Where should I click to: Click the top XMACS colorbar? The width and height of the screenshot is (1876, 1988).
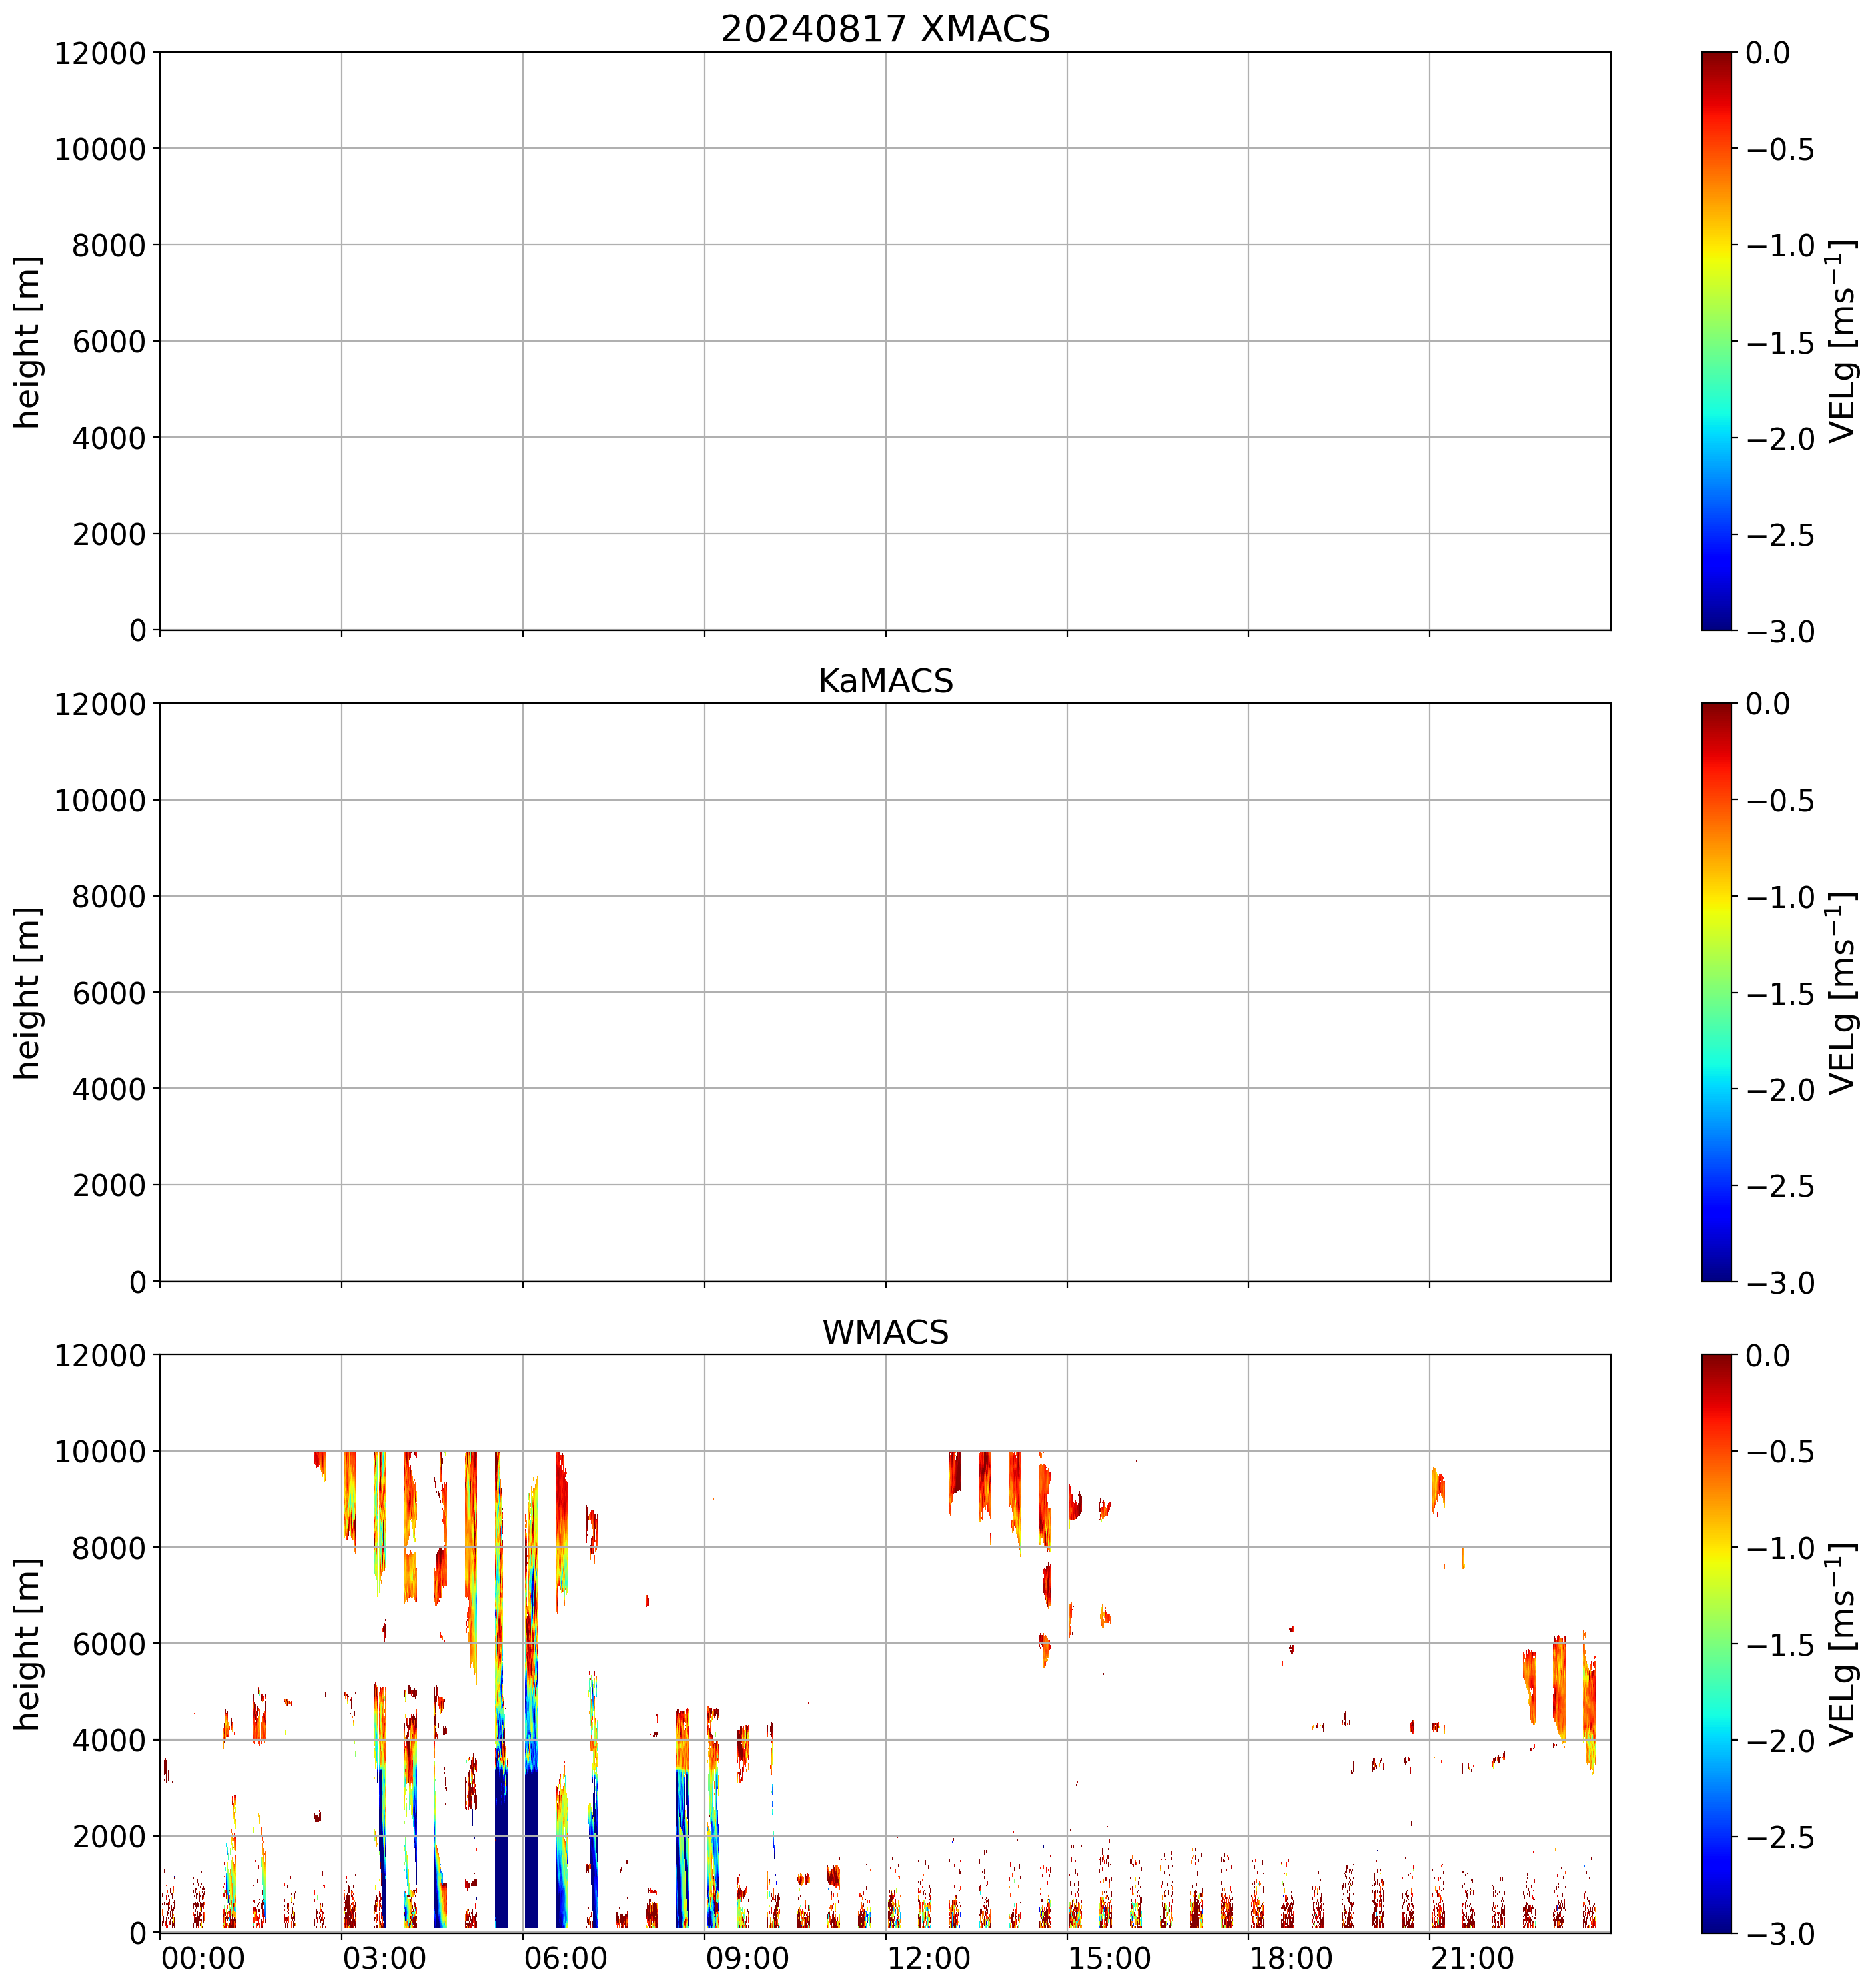[1716, 341]
